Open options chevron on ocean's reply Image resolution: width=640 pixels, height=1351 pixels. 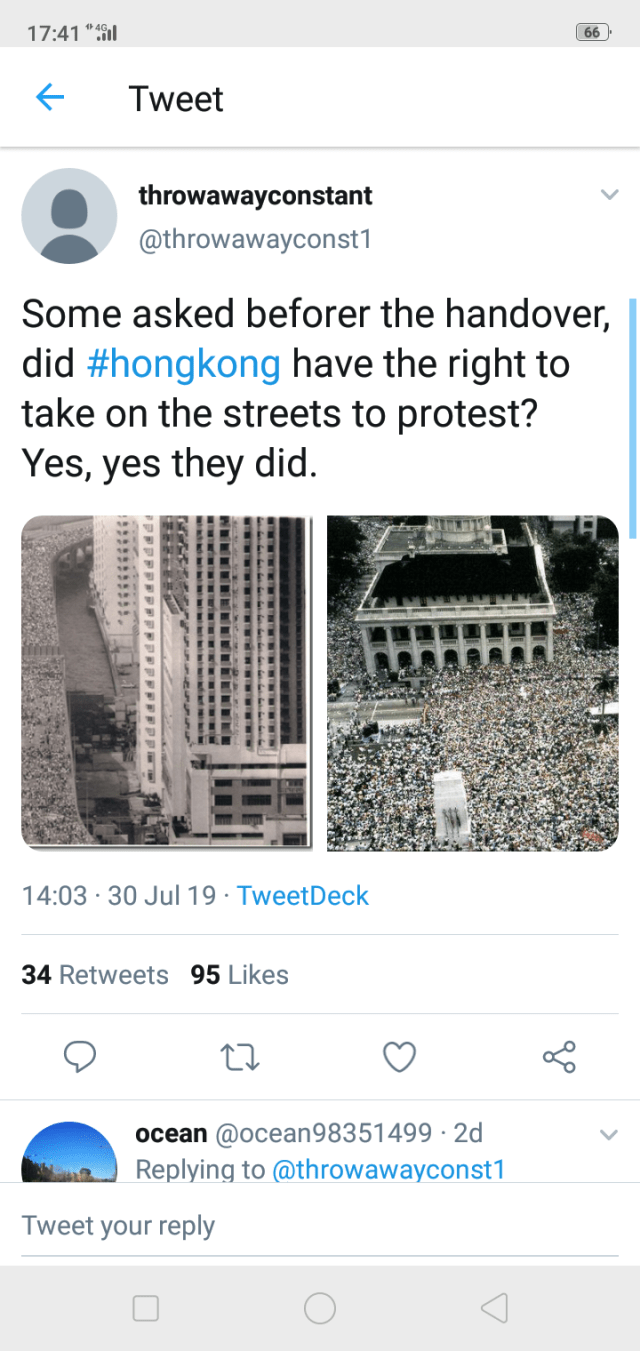pos(609,1134)
